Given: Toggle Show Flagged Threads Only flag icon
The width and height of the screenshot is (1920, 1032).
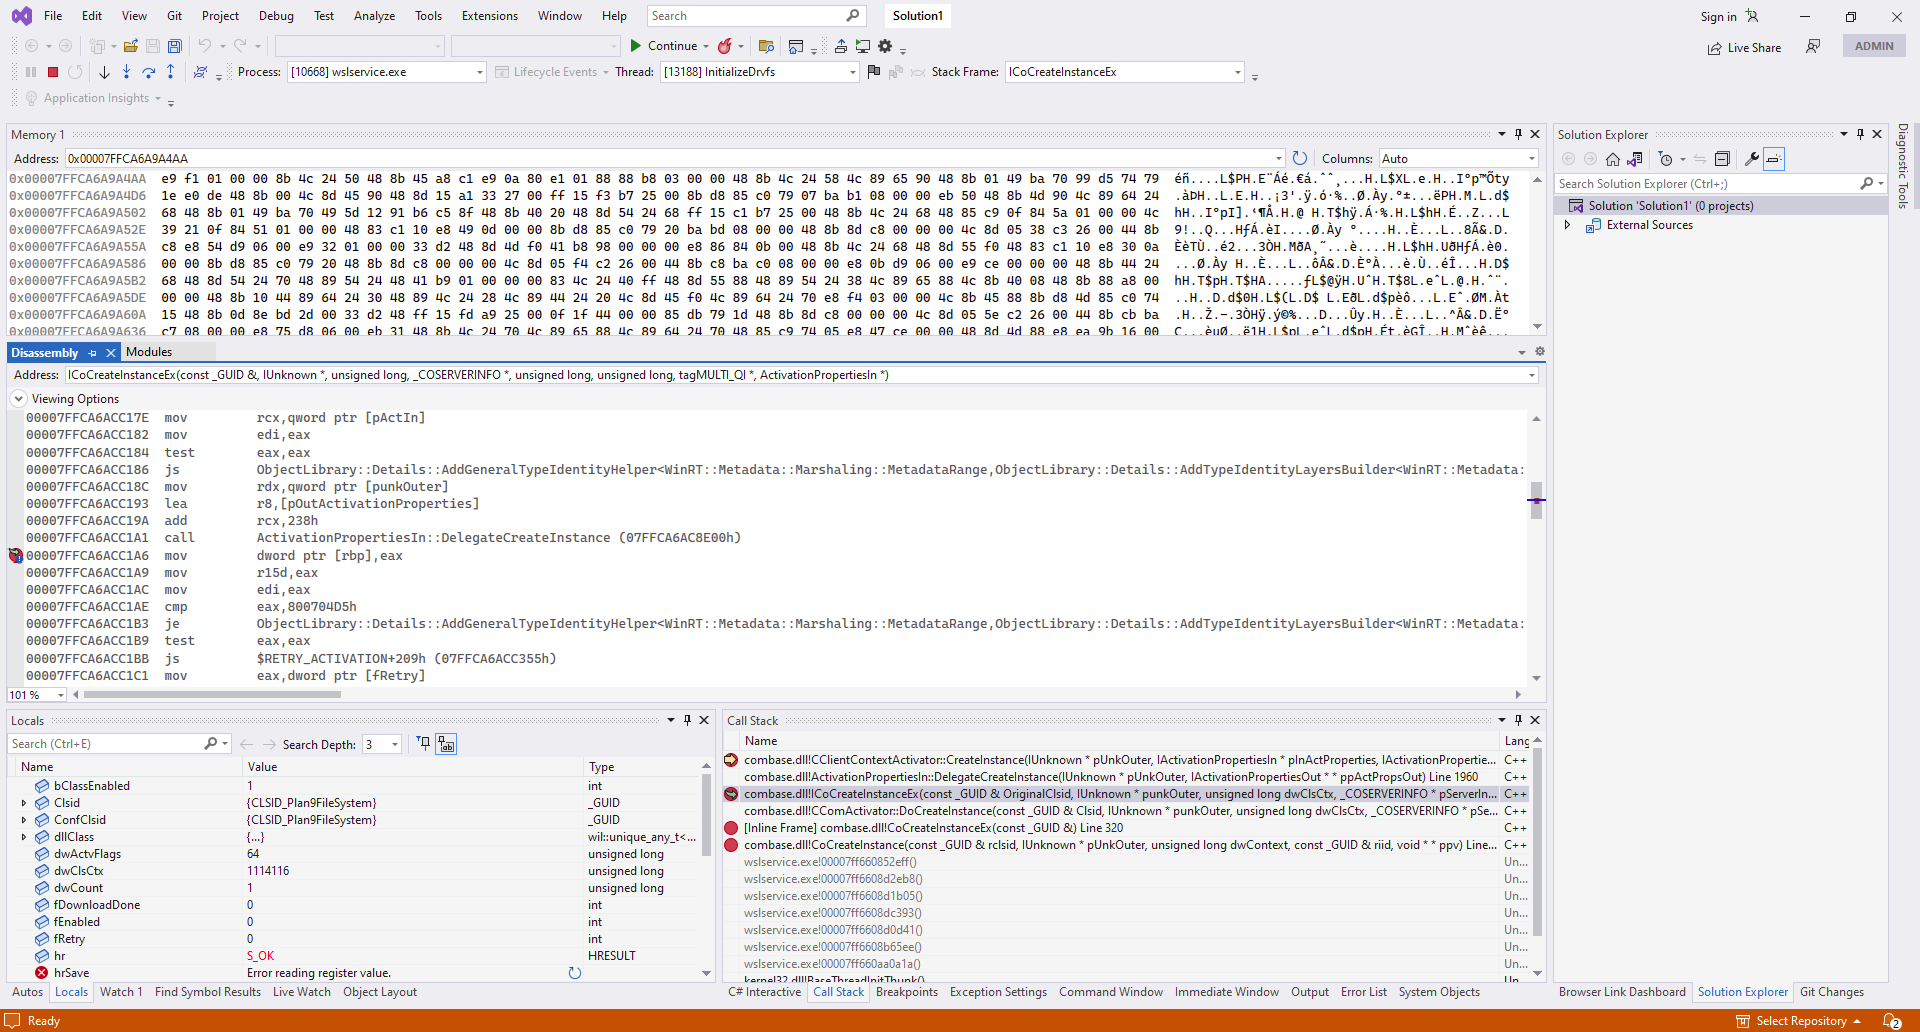Looking at the screenshot, I should coord(874,72).
